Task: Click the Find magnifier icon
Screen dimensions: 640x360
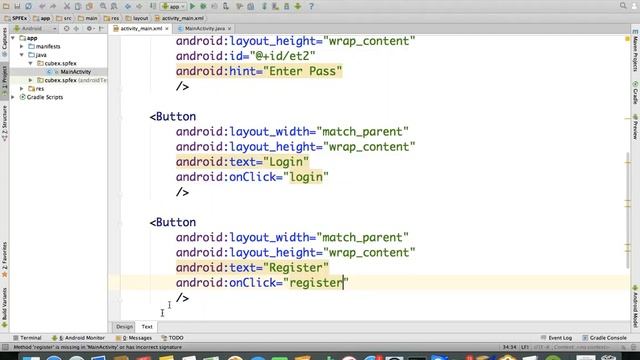Action: coord(103,6)
